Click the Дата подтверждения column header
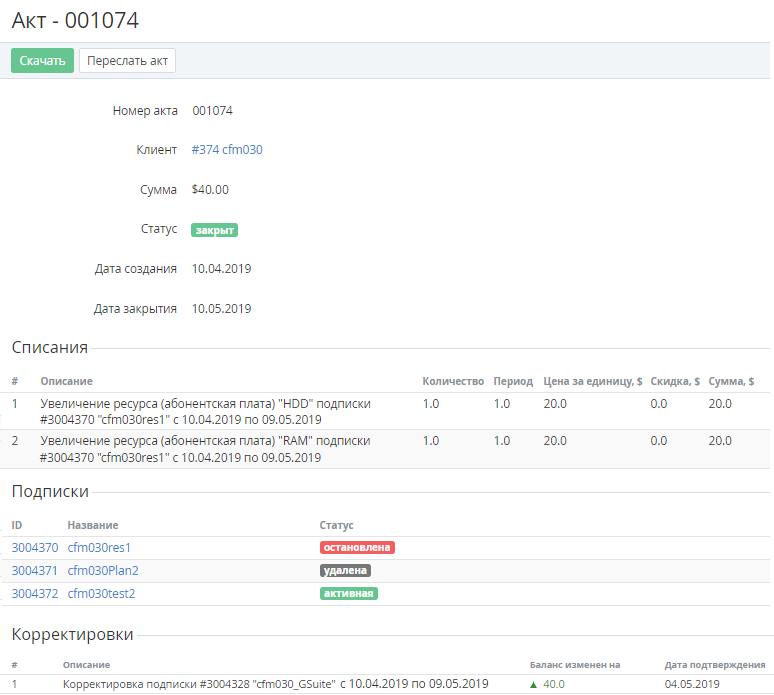 (x=715, y=665)
